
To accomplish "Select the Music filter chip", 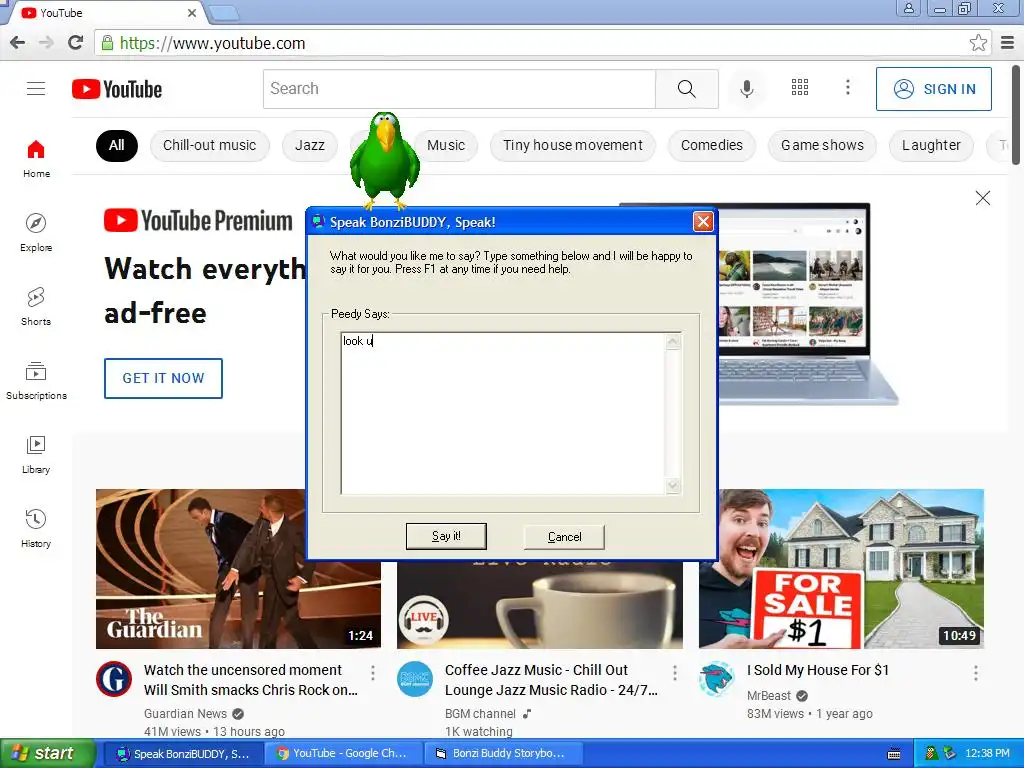I will (446, 145).
